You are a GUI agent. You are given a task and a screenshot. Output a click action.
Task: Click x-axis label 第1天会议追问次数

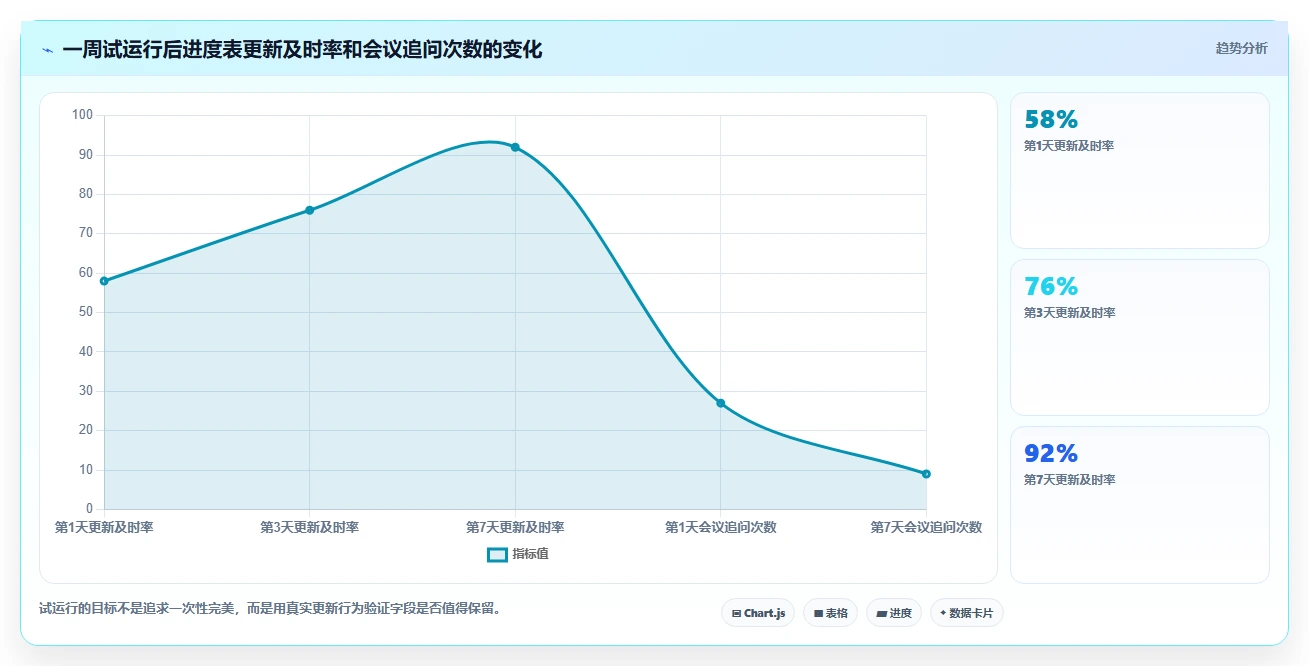point(721,527)
